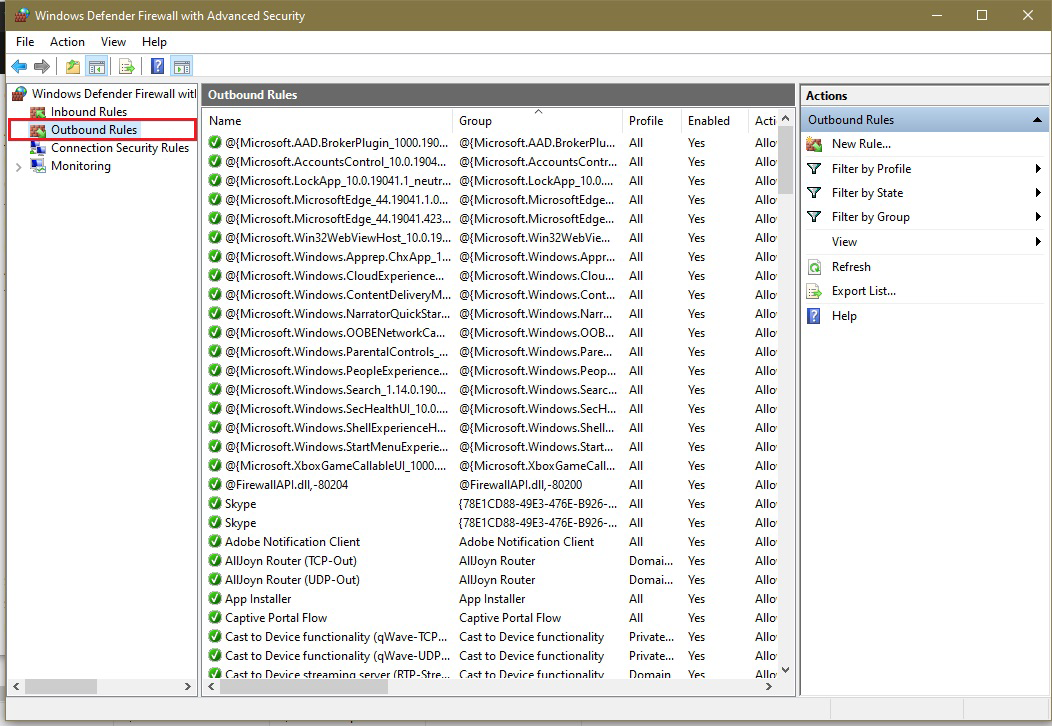The image size is (1052, 726).
Task: Open the File menu
Action: click(x=25, y=42)
